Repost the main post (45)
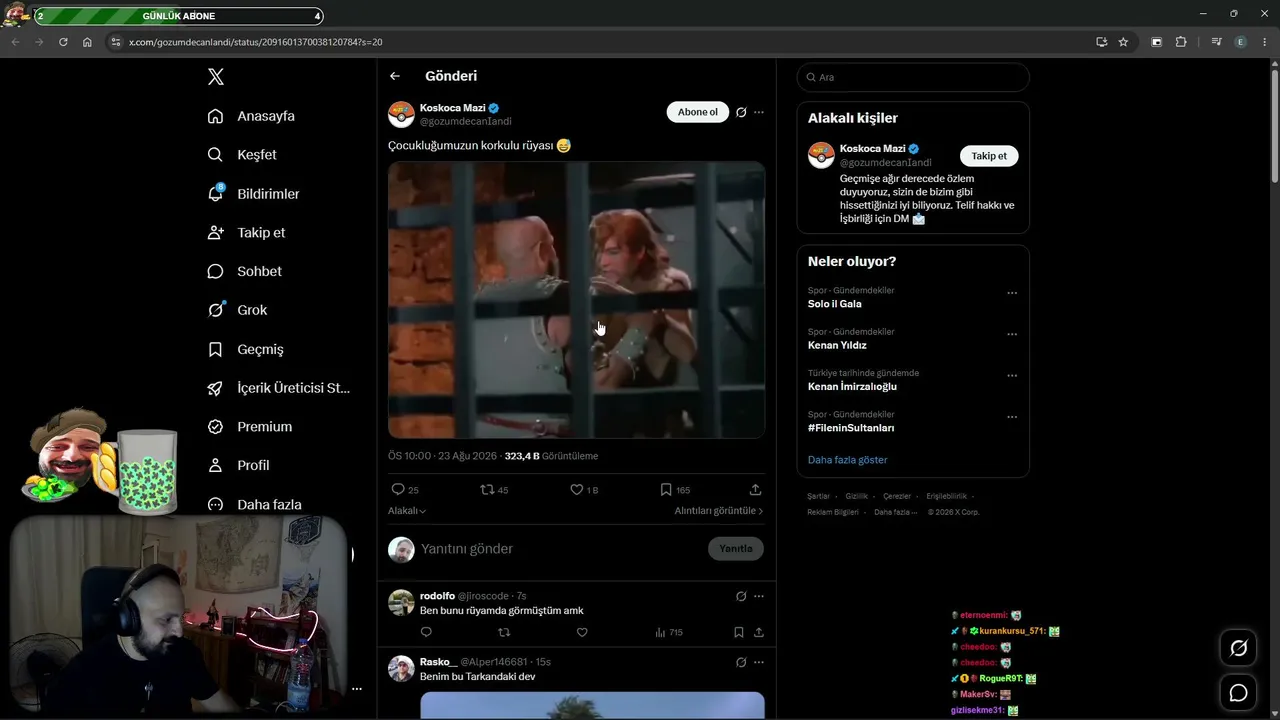1280x720 pixels. pyautogui.click(x=494, y=490)
